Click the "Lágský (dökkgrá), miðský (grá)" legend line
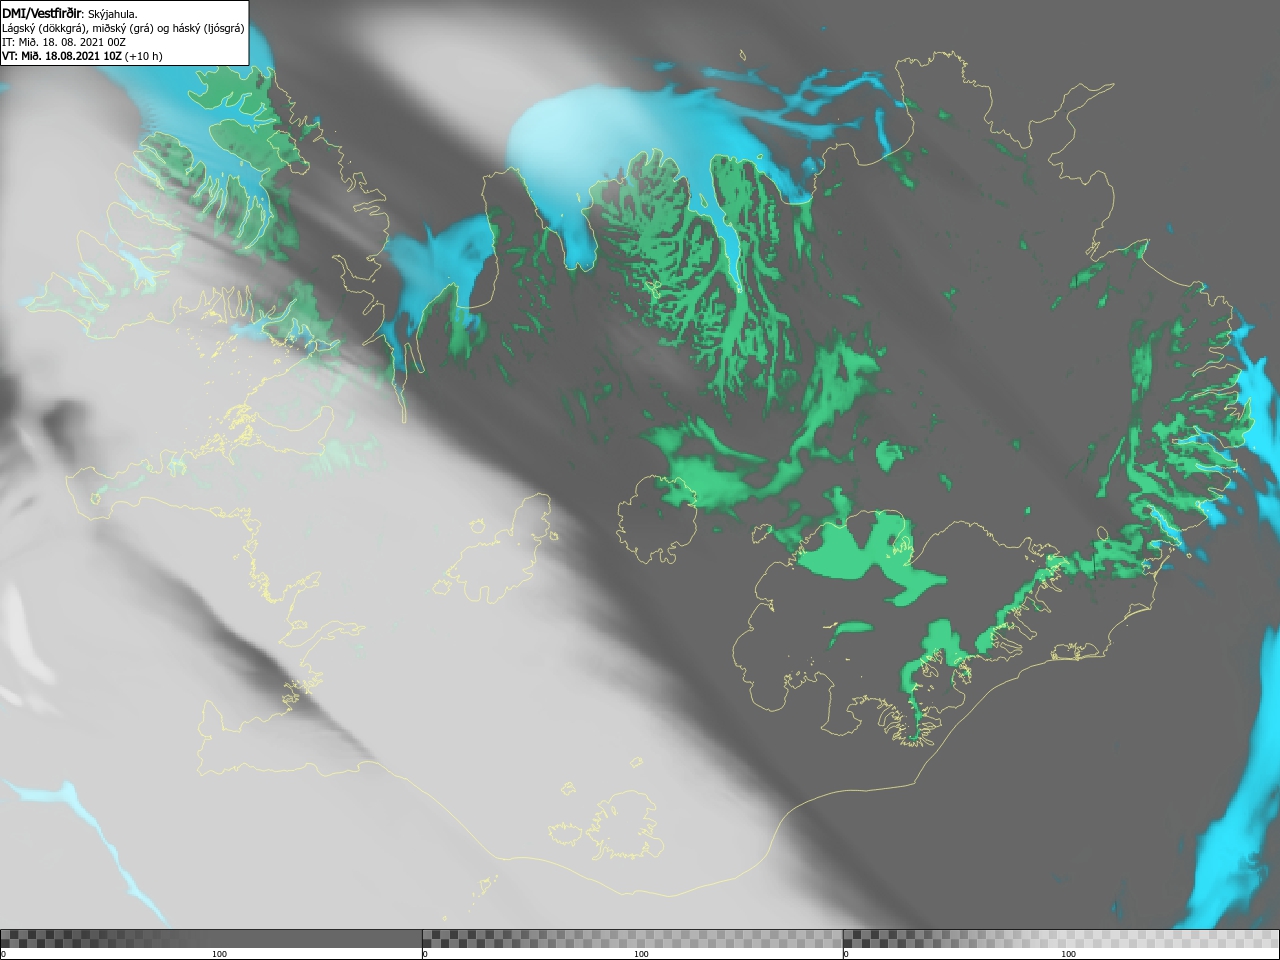Image resolution: width=1280 pixels, height=960 pixels. coord(123,28)
